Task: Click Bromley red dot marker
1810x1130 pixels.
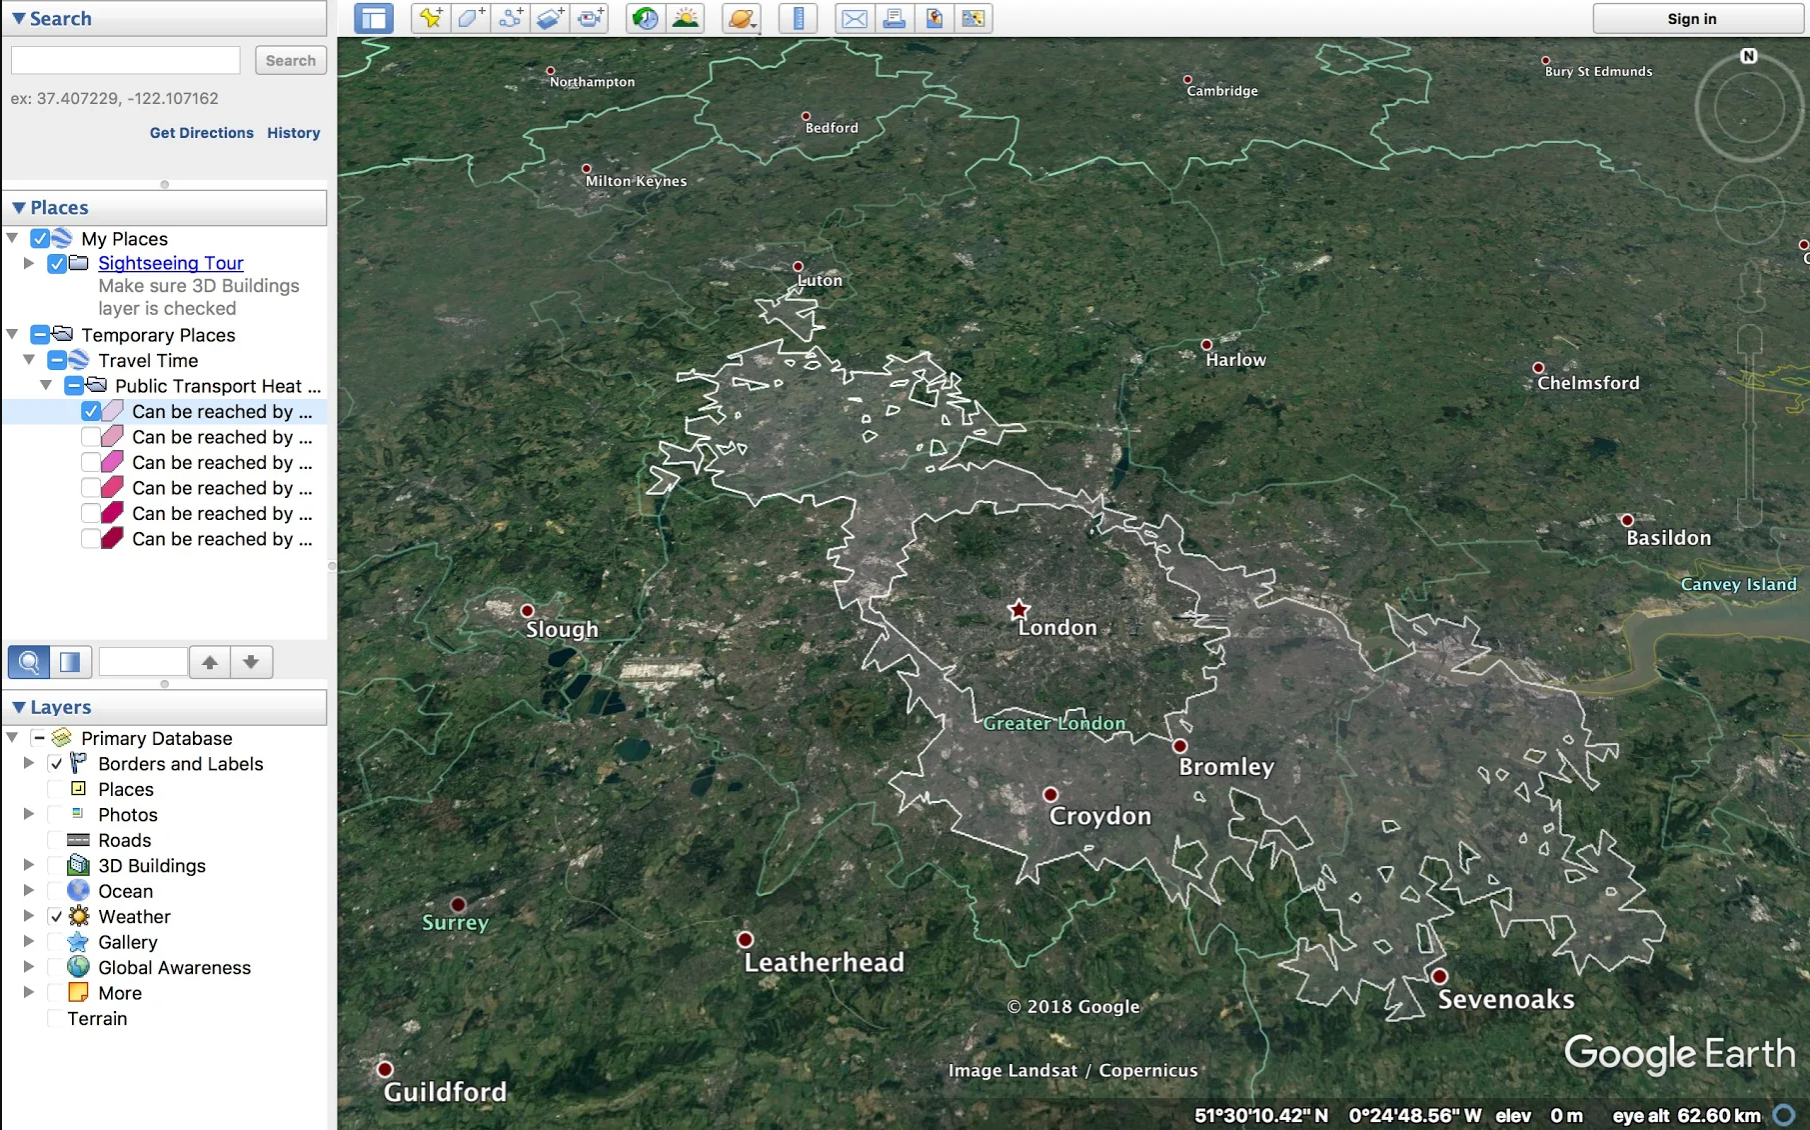Action: [x=1180, y=746]
